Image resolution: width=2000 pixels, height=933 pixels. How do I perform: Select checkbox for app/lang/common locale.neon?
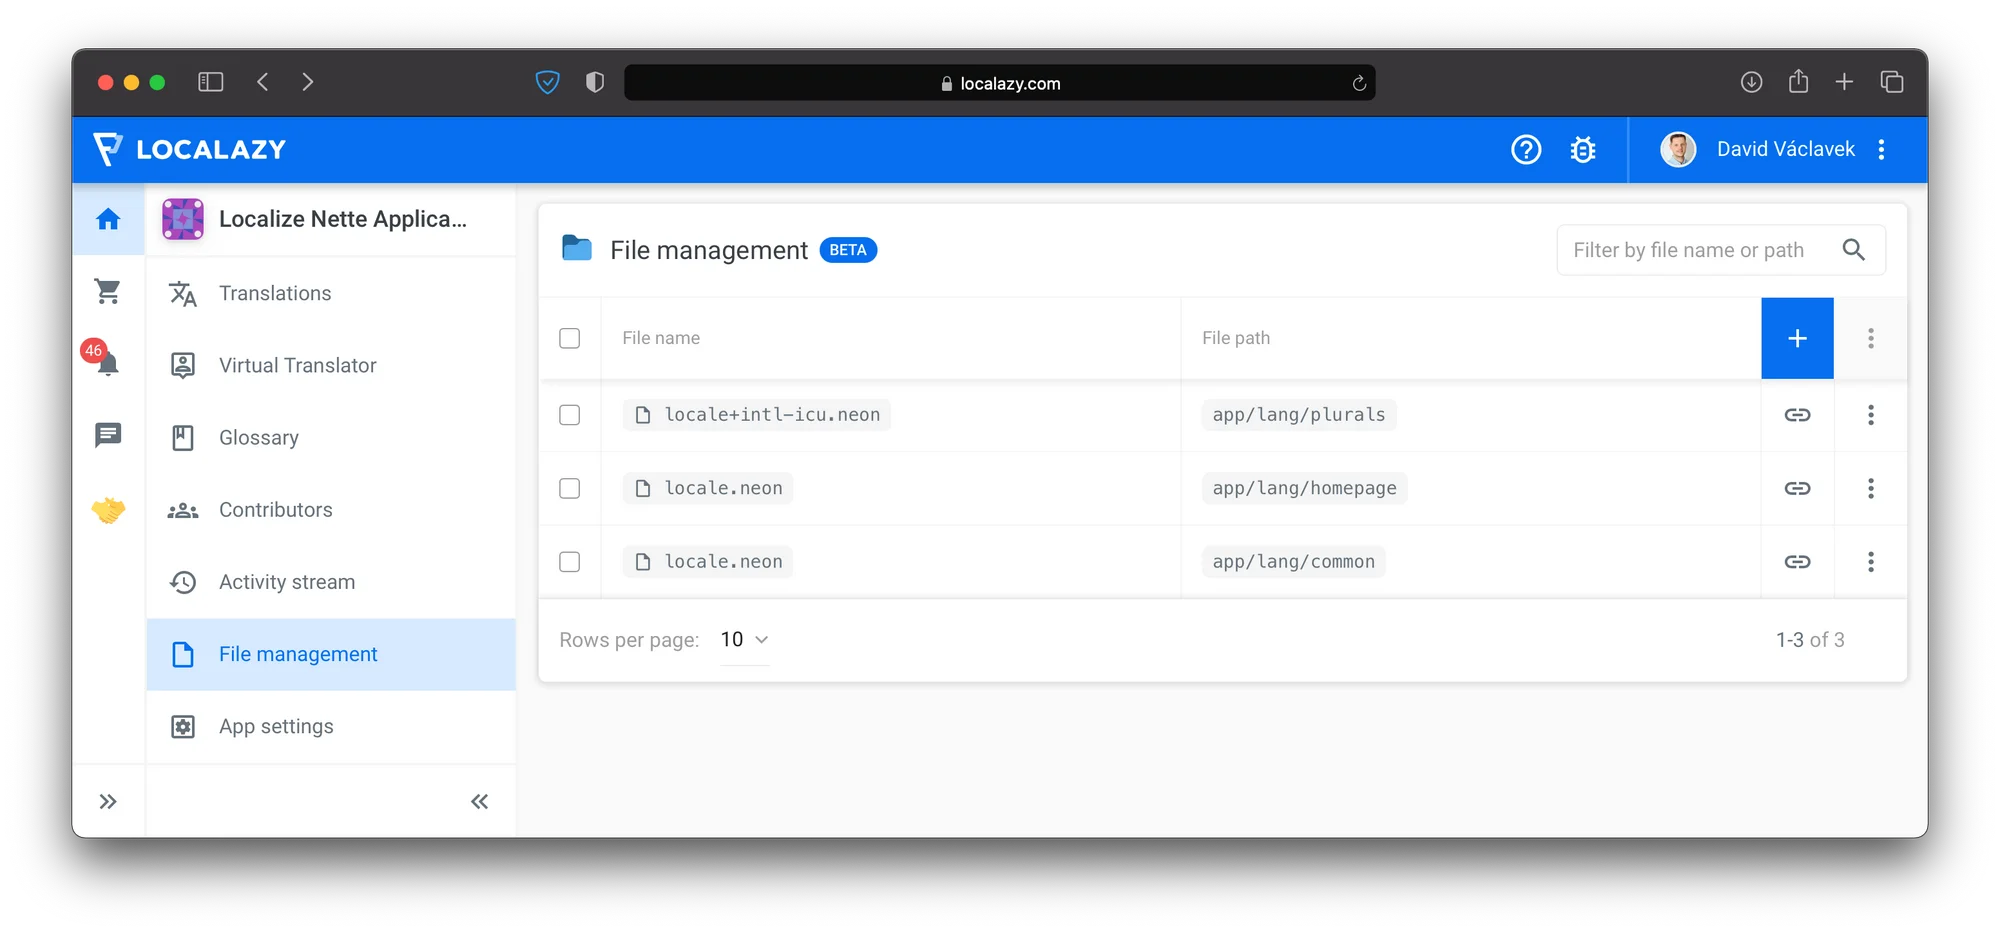(569, 562)
